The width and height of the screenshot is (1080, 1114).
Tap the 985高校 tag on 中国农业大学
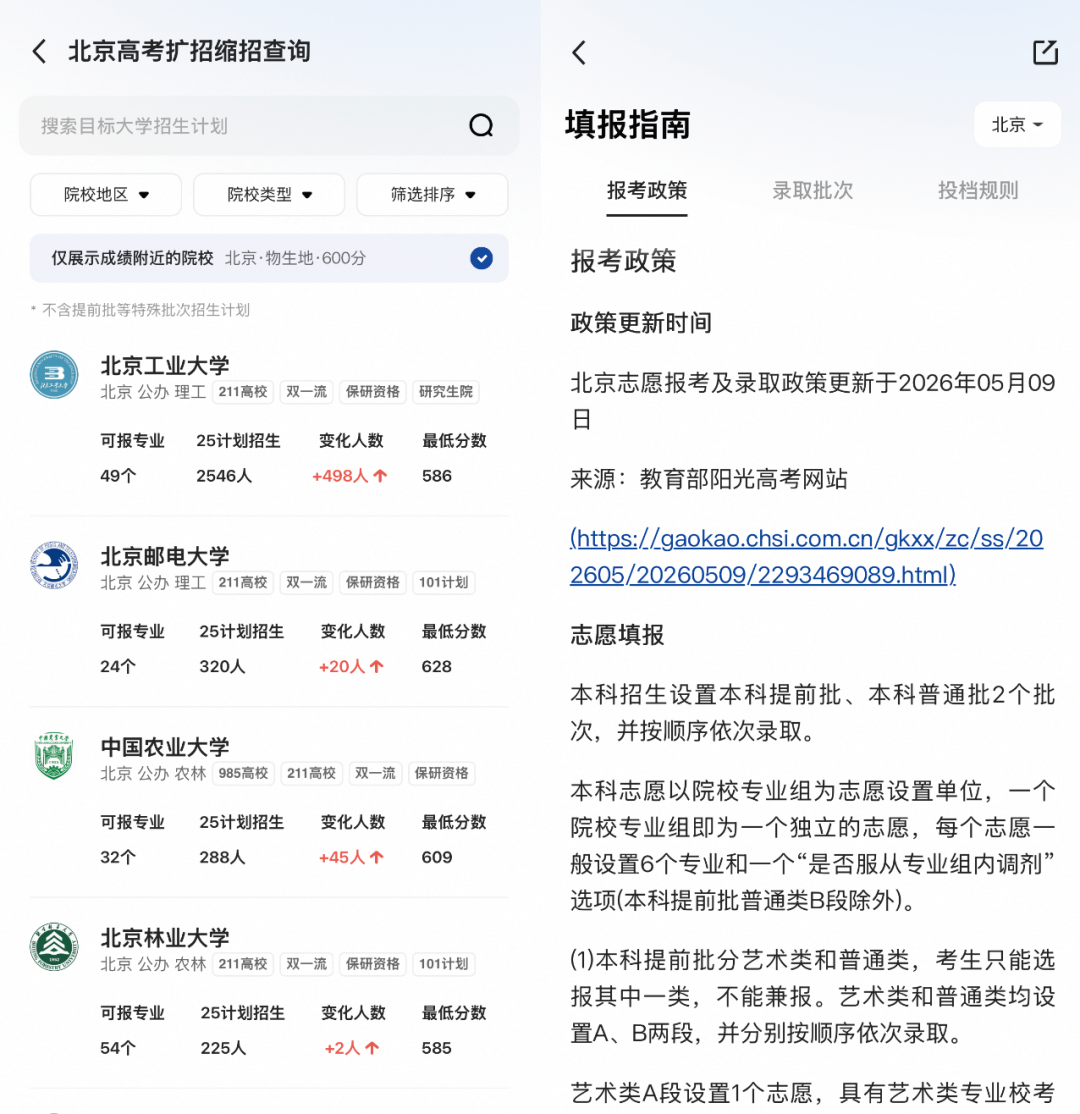pyautogui.click(x=243, y=774)
